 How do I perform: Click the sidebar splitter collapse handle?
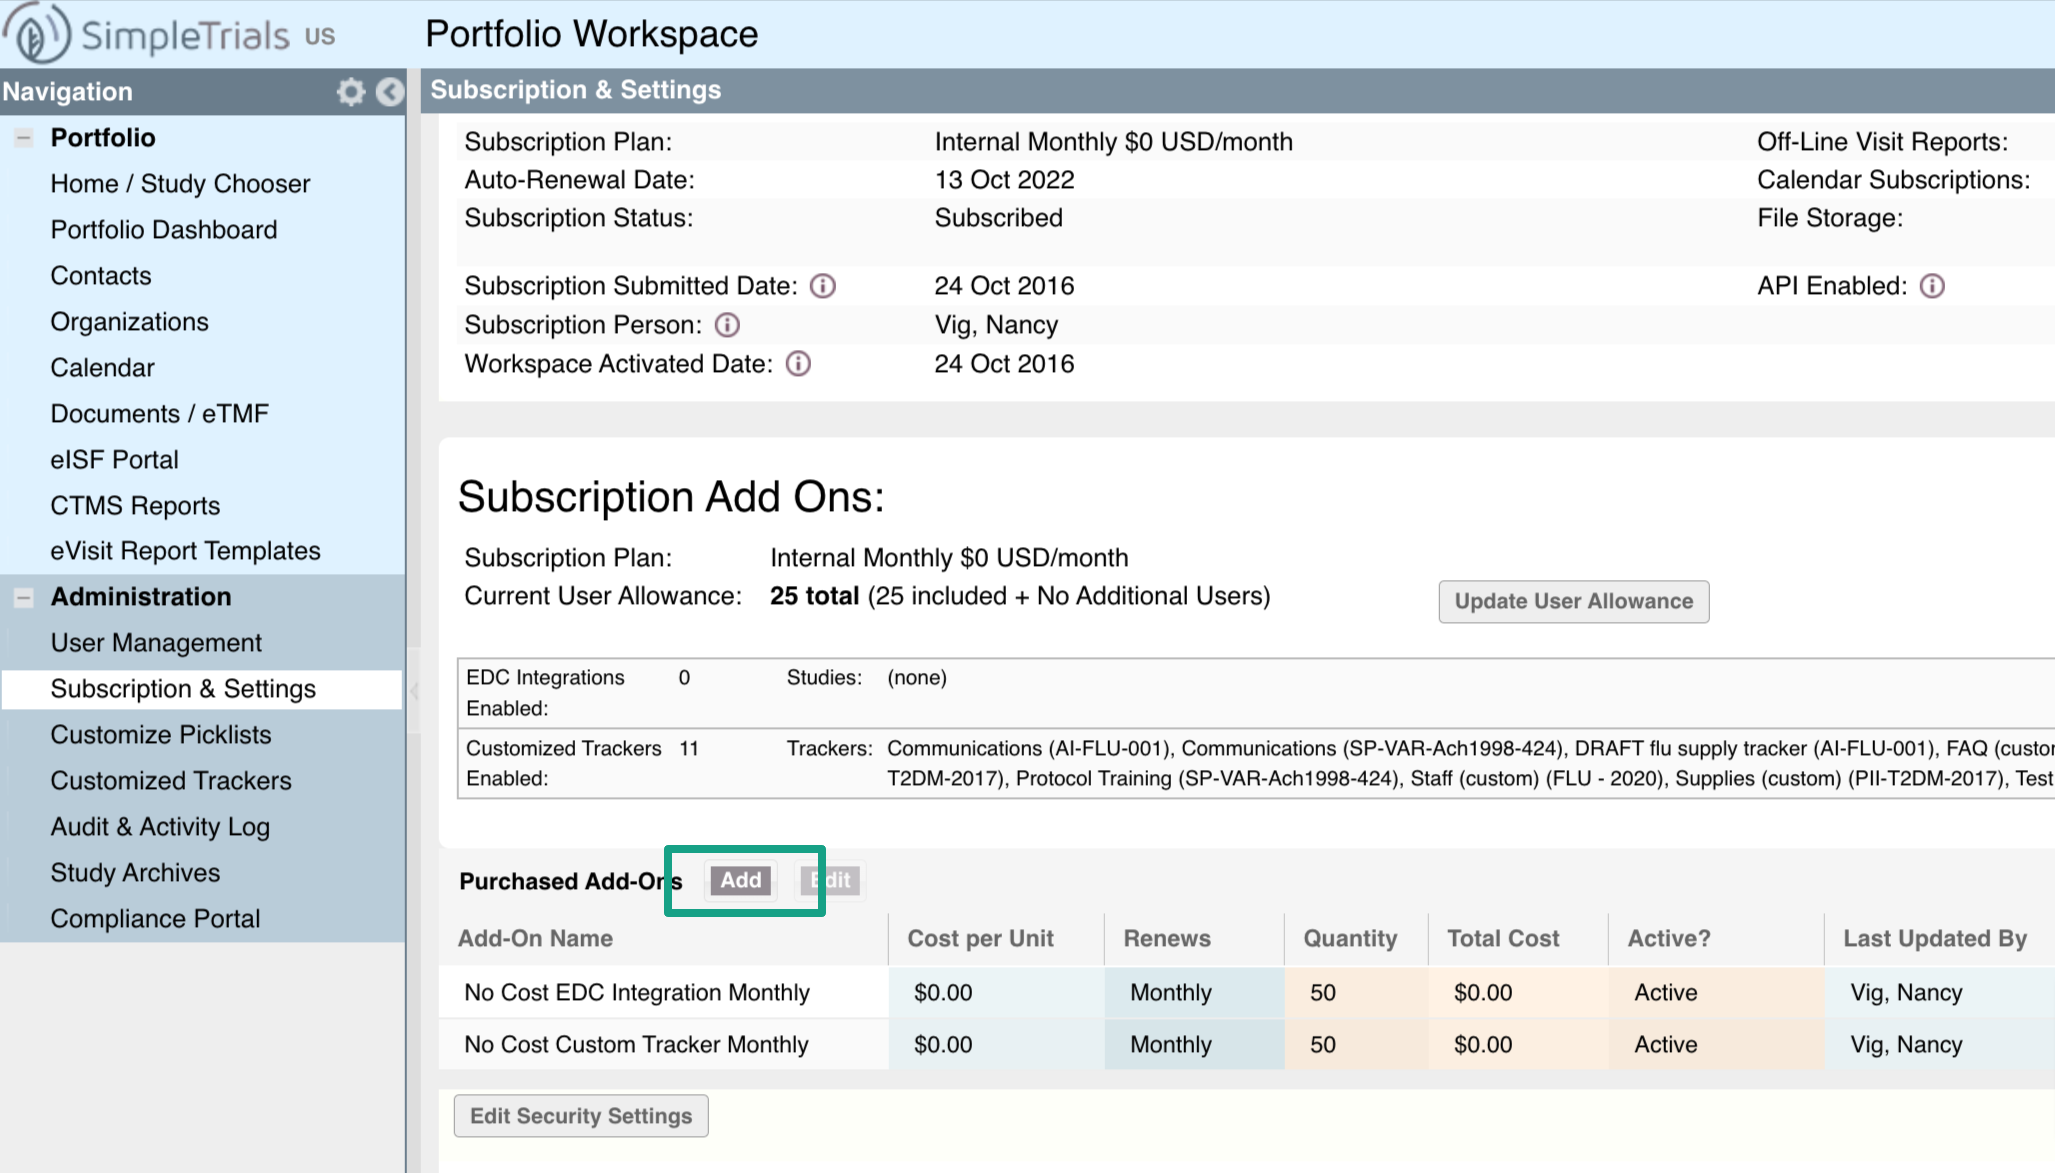(413, 689)
